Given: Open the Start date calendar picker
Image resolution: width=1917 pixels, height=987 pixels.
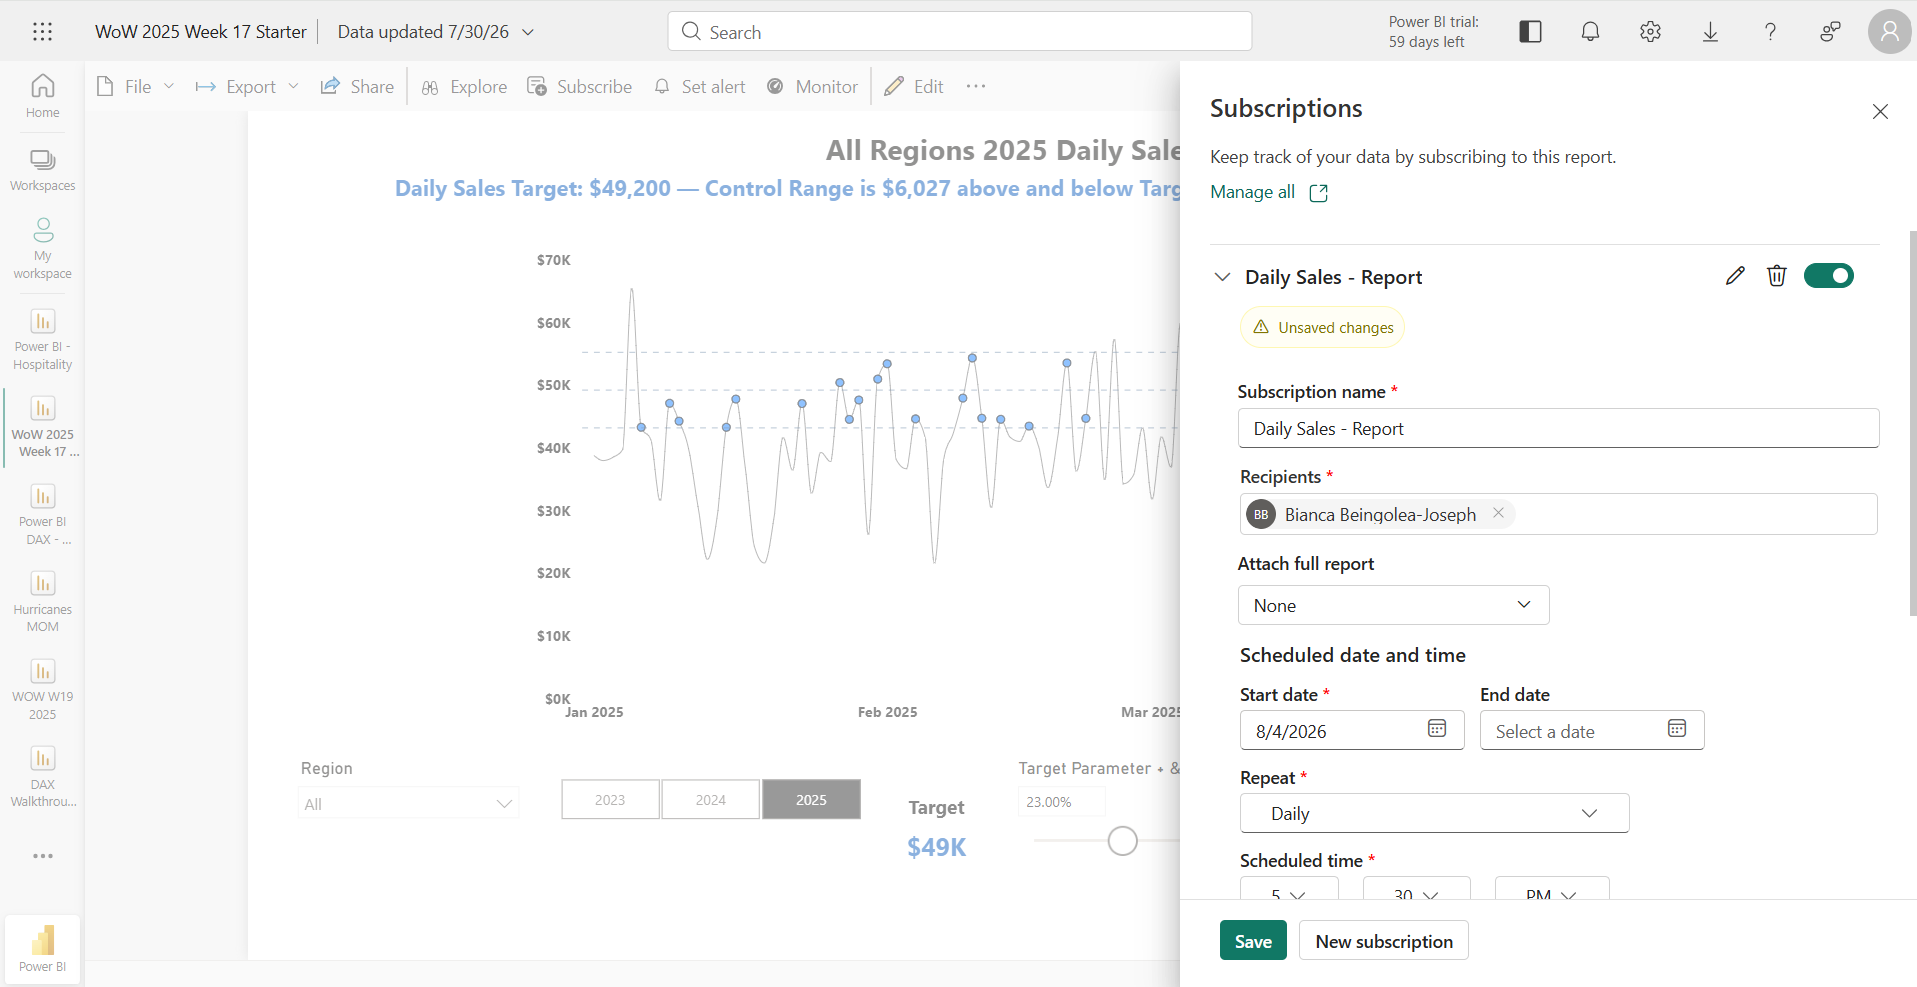Looking at the screenshot, I should [1437, 729].
